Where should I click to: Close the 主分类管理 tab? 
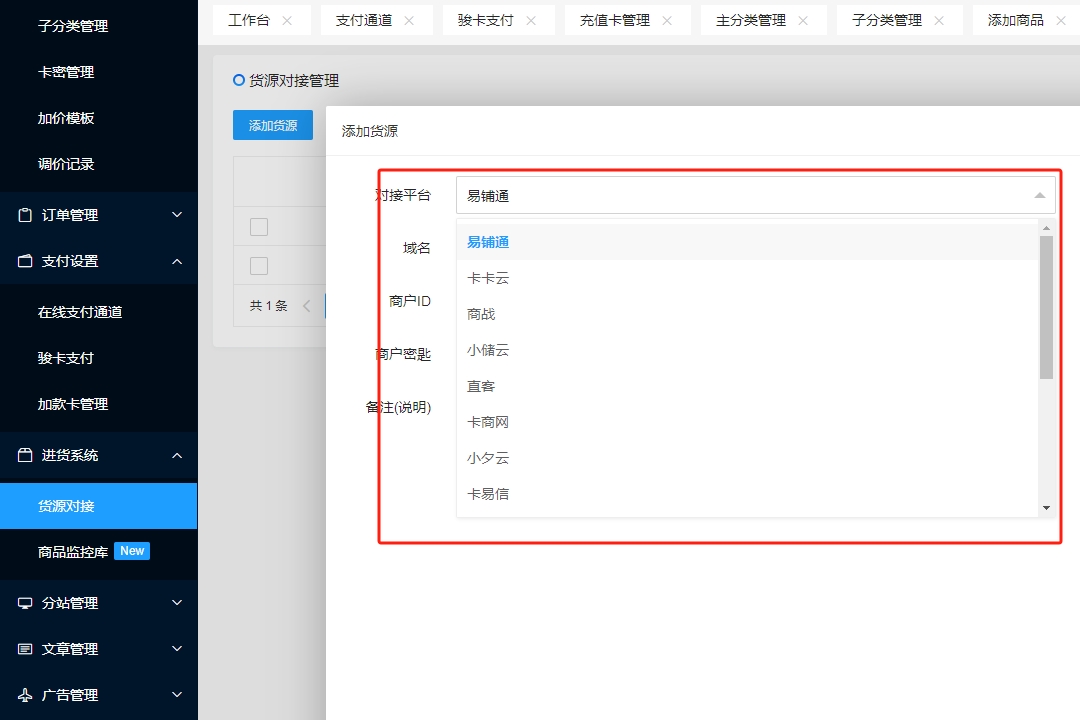point(803,21)
